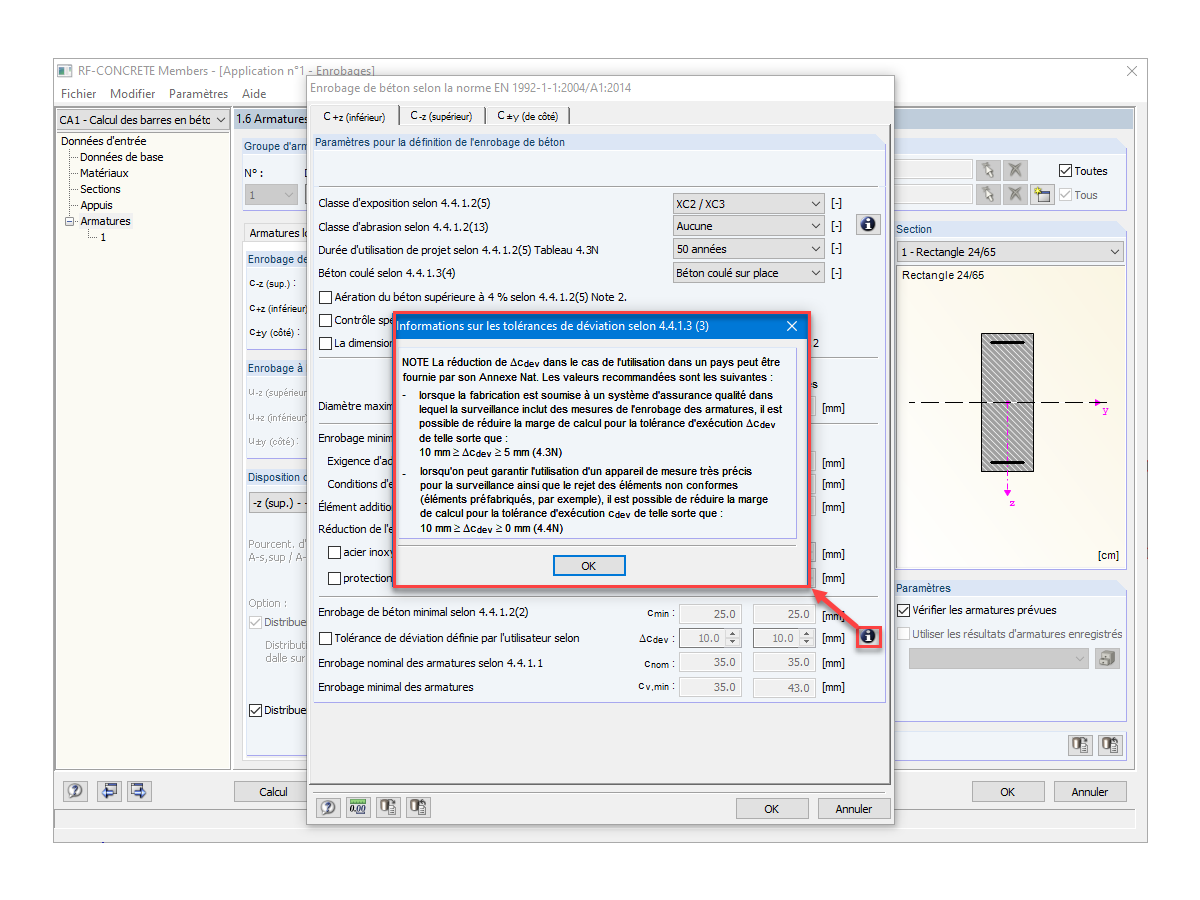Open the CA1 - Calcul des barres dropdown
1200x900 pixels.
(x=142, y=120)
